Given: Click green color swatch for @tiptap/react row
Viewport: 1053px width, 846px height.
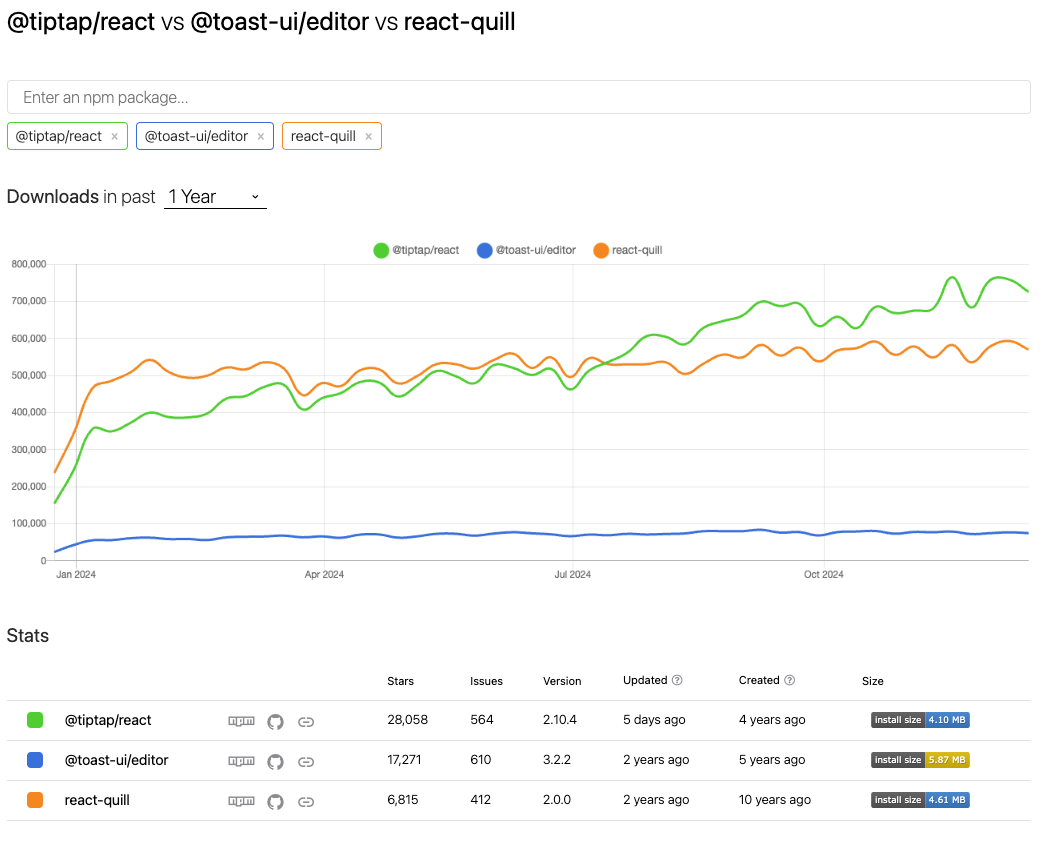Looking at the screenshot, I should click(x=35, y=720).
